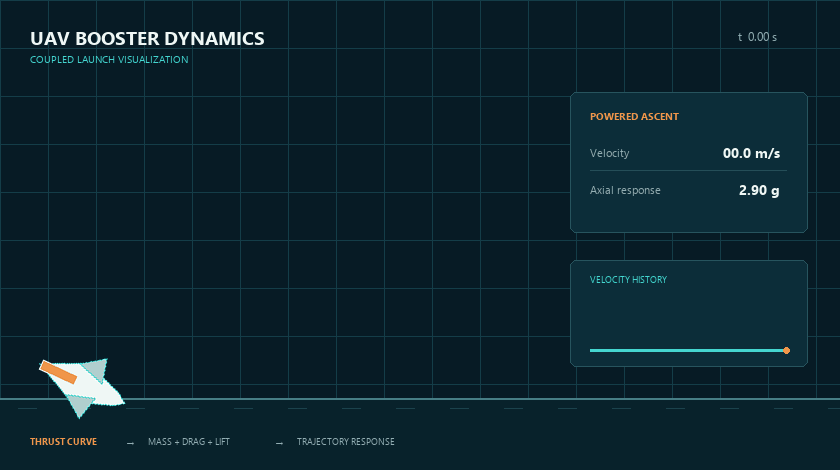Select the THRUST CURVE stage label
The width and height of the screenshot is (840, 470).
pos(63,442)
